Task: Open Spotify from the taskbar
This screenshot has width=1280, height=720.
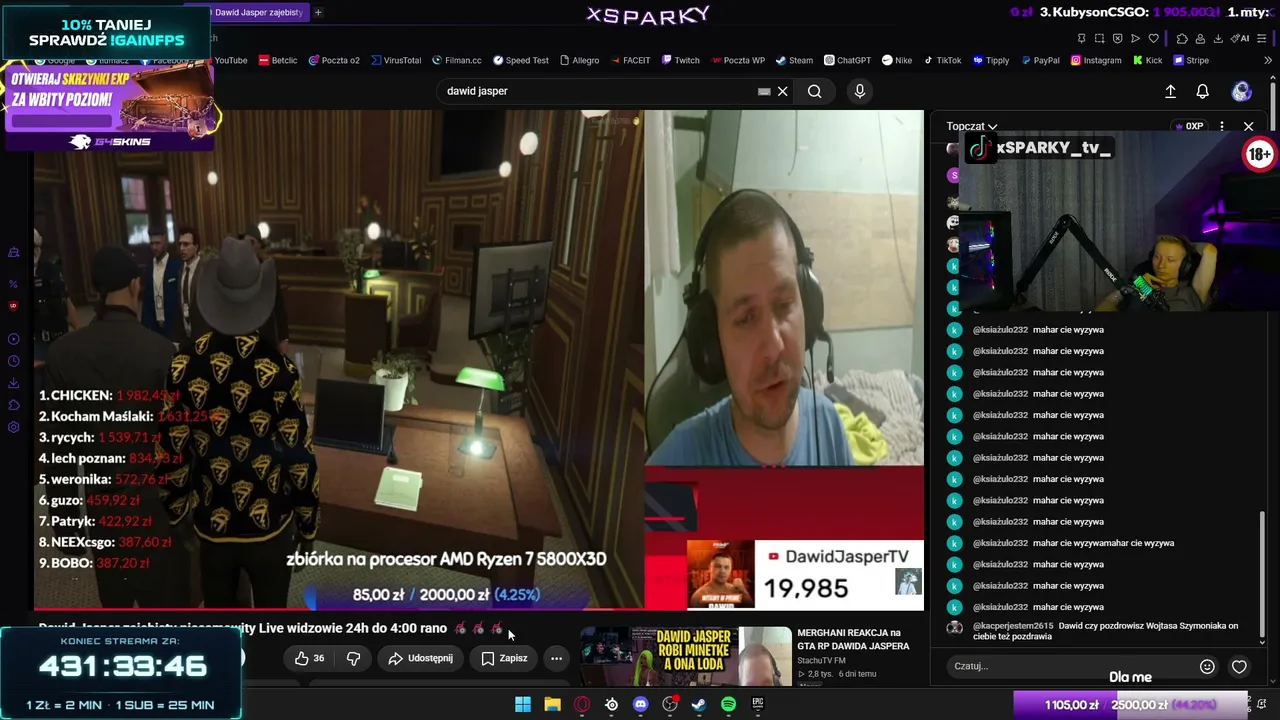Action: point(728,704)
